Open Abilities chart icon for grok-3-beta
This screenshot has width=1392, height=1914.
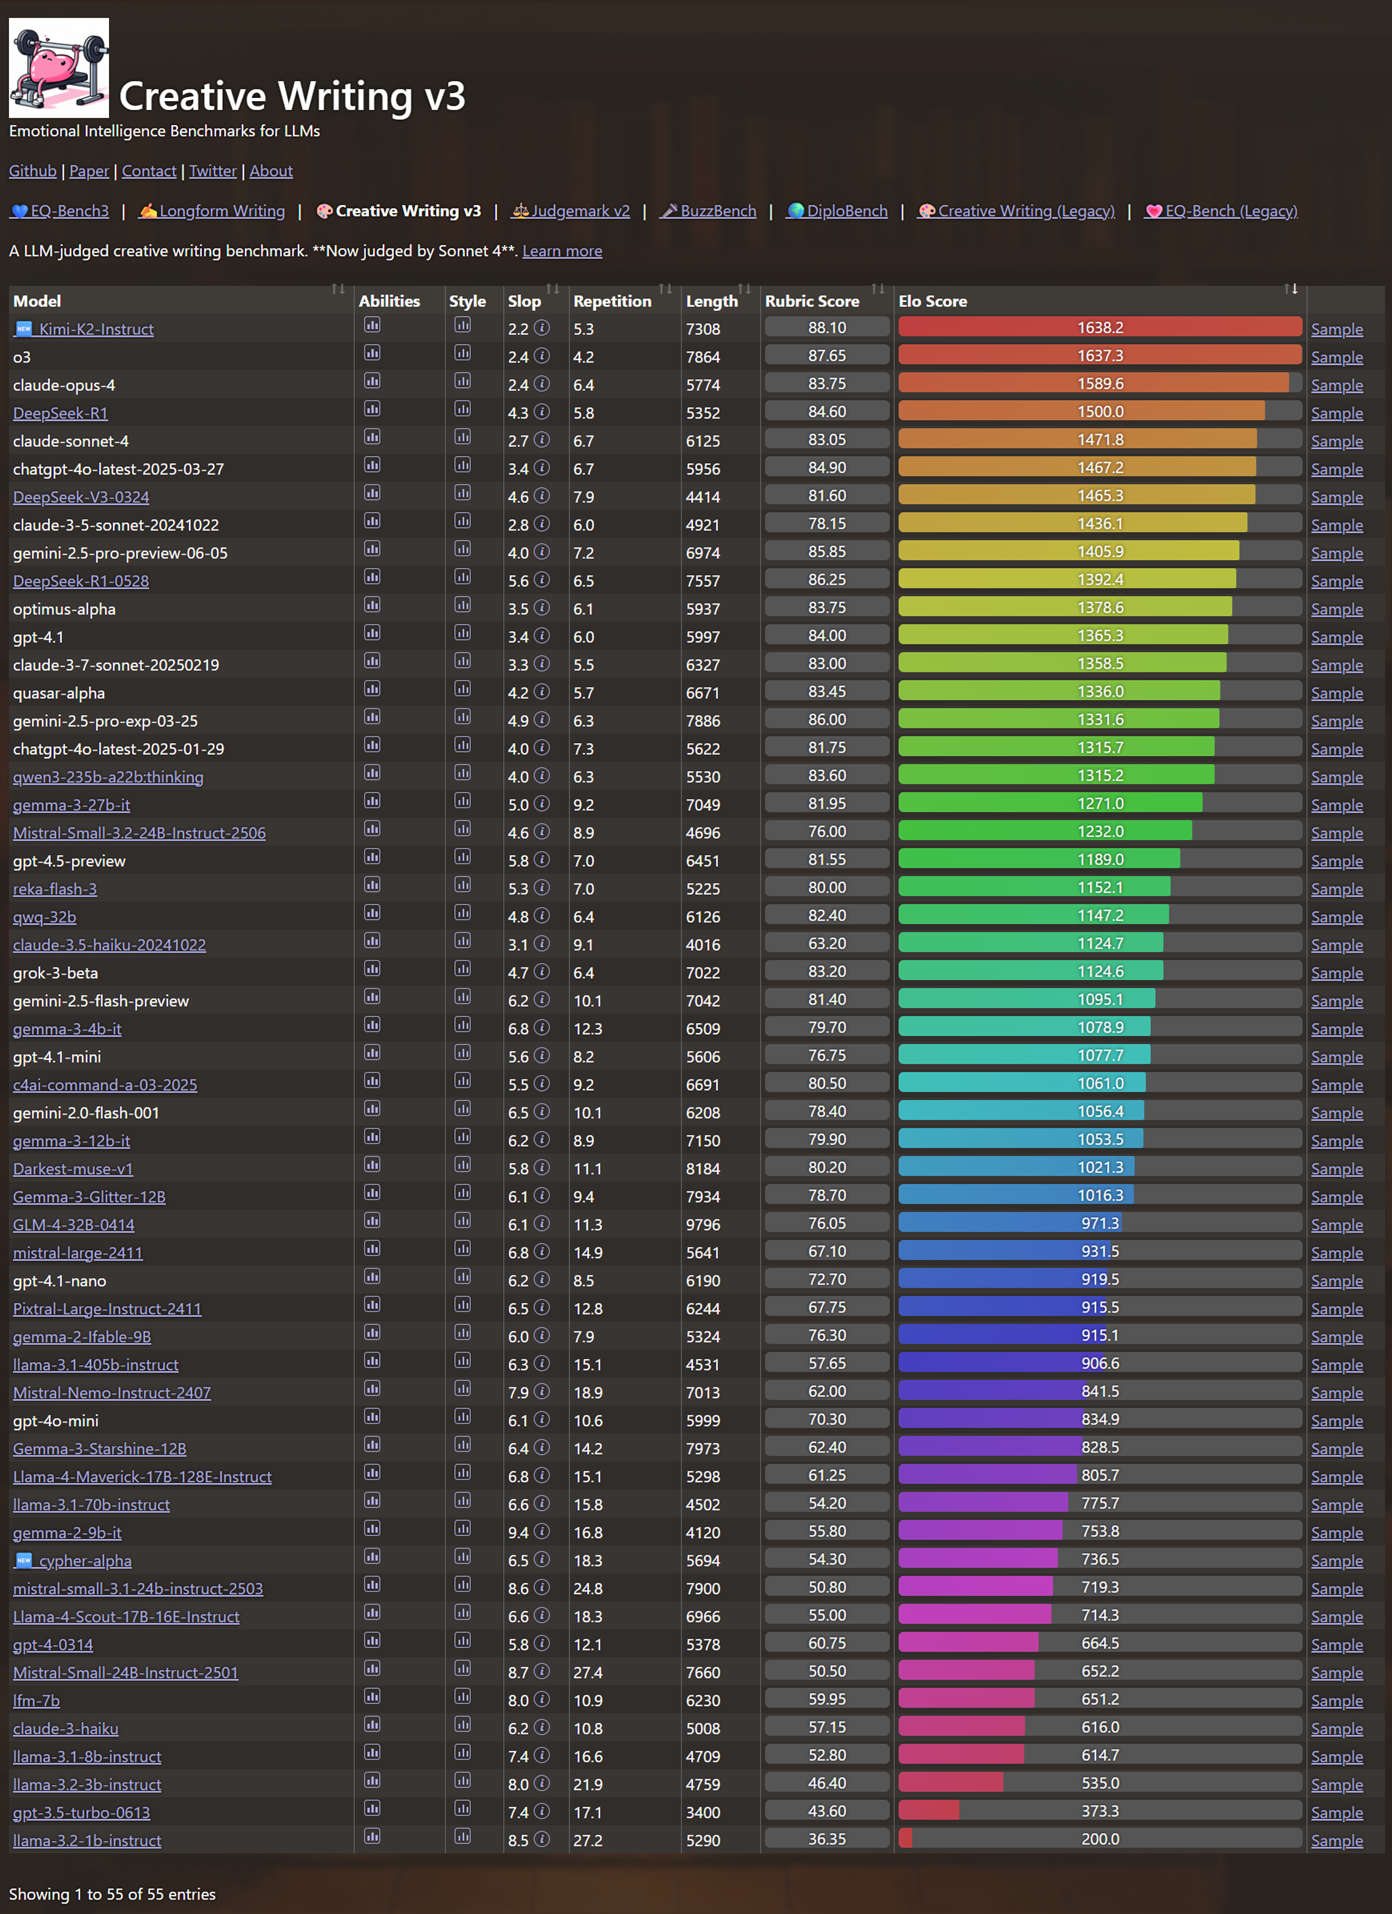[372, 969]
